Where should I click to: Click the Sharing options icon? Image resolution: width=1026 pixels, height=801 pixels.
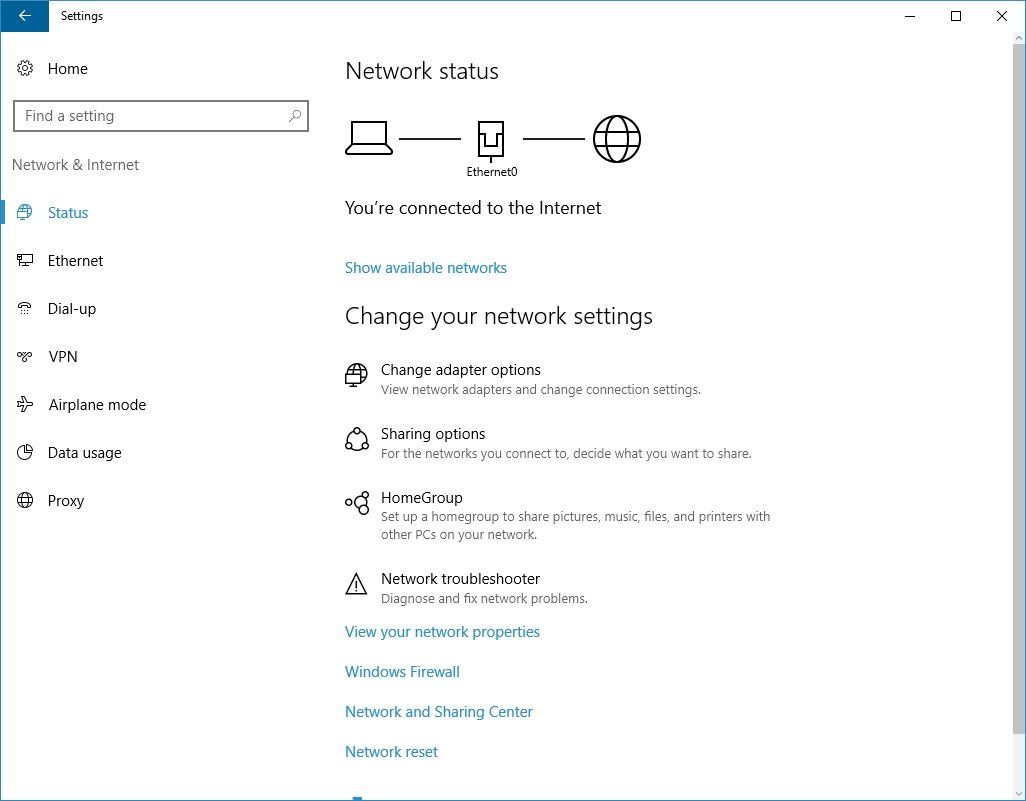pyautogui.click(x=356, y=440)
